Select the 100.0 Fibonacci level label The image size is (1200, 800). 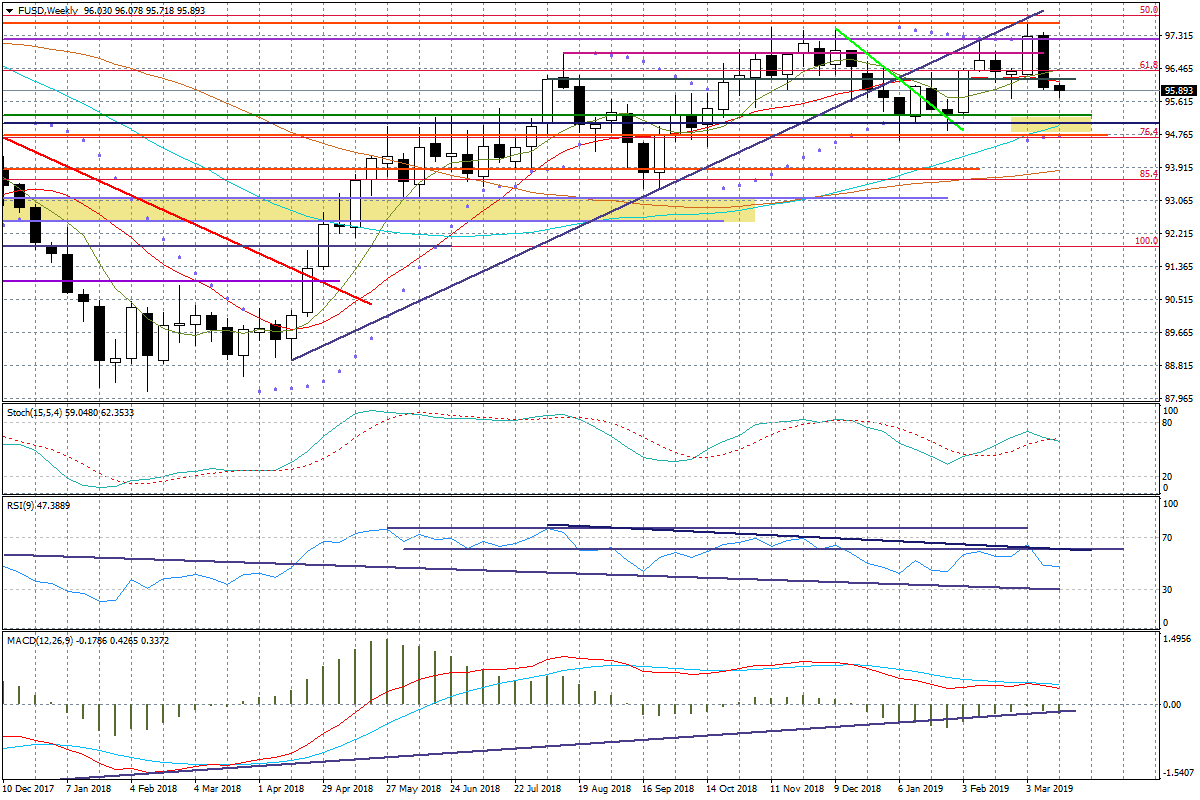(x=1146, y=241)
